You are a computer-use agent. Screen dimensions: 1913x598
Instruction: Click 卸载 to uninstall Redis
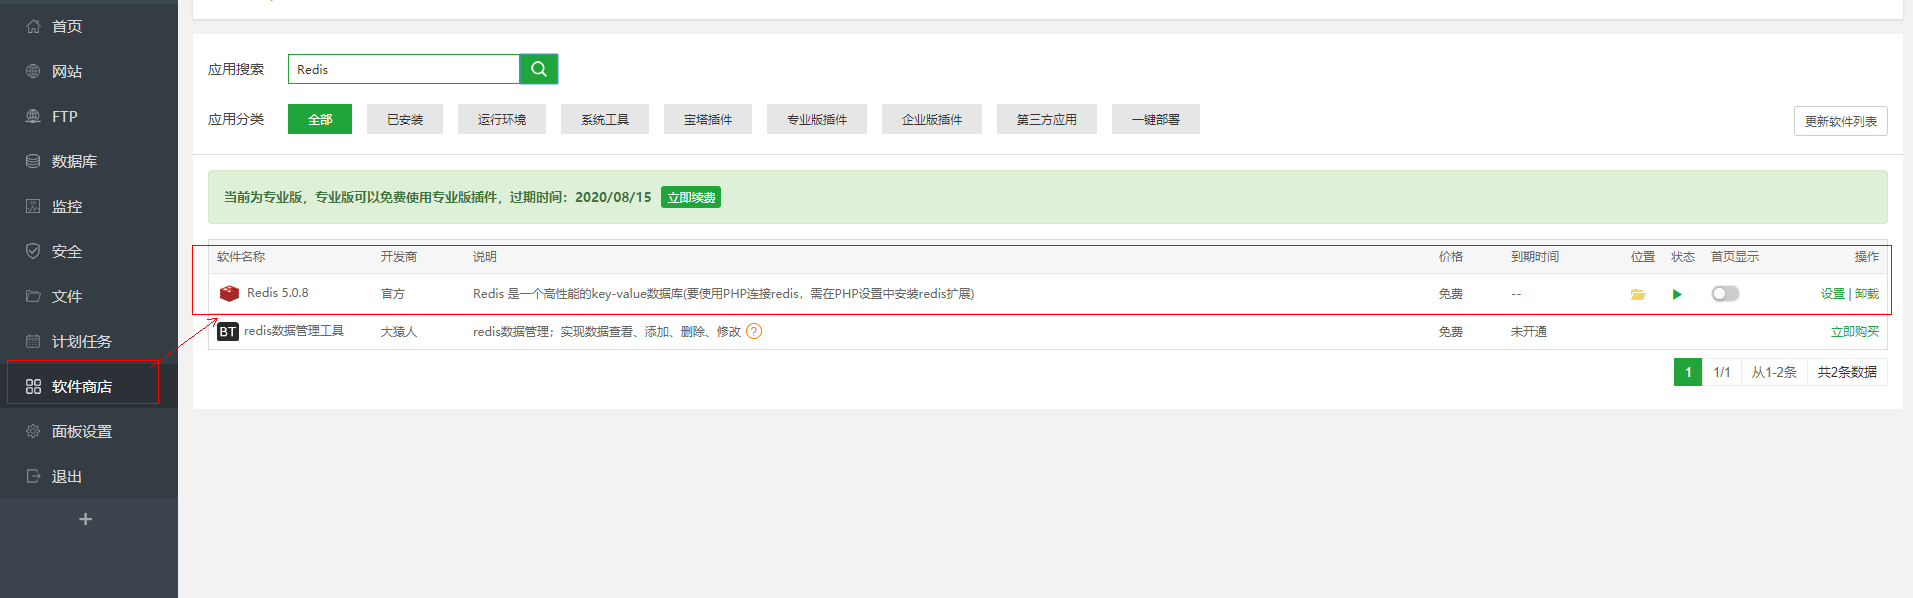1867,293
